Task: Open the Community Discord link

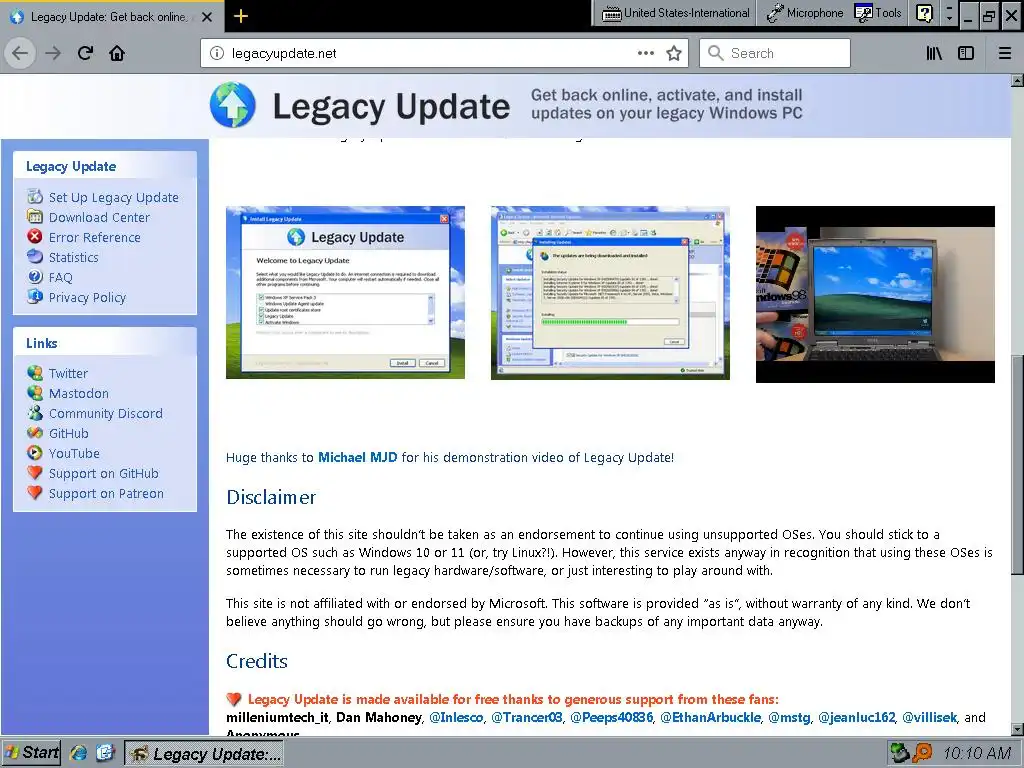Action: [106, 413]
